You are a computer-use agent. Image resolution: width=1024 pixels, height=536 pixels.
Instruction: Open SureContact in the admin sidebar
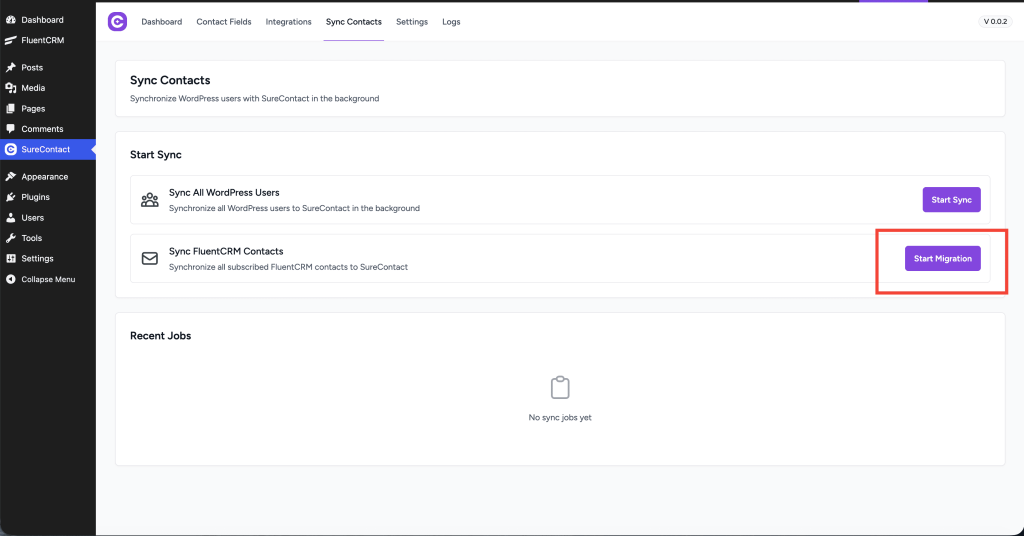(45, 149)
